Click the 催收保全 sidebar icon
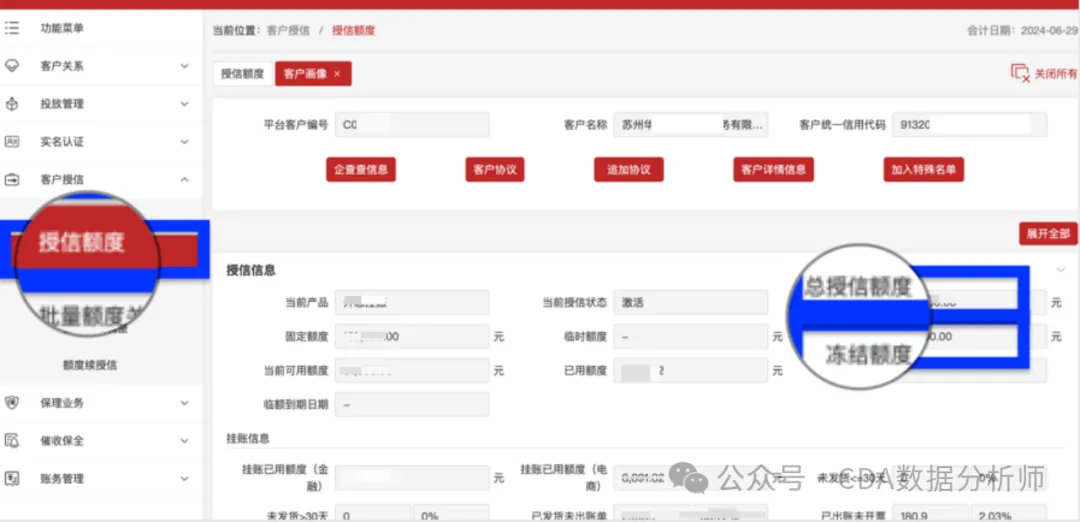Image resolution: width=1080 pixels, height=522 pixels. 13,441
